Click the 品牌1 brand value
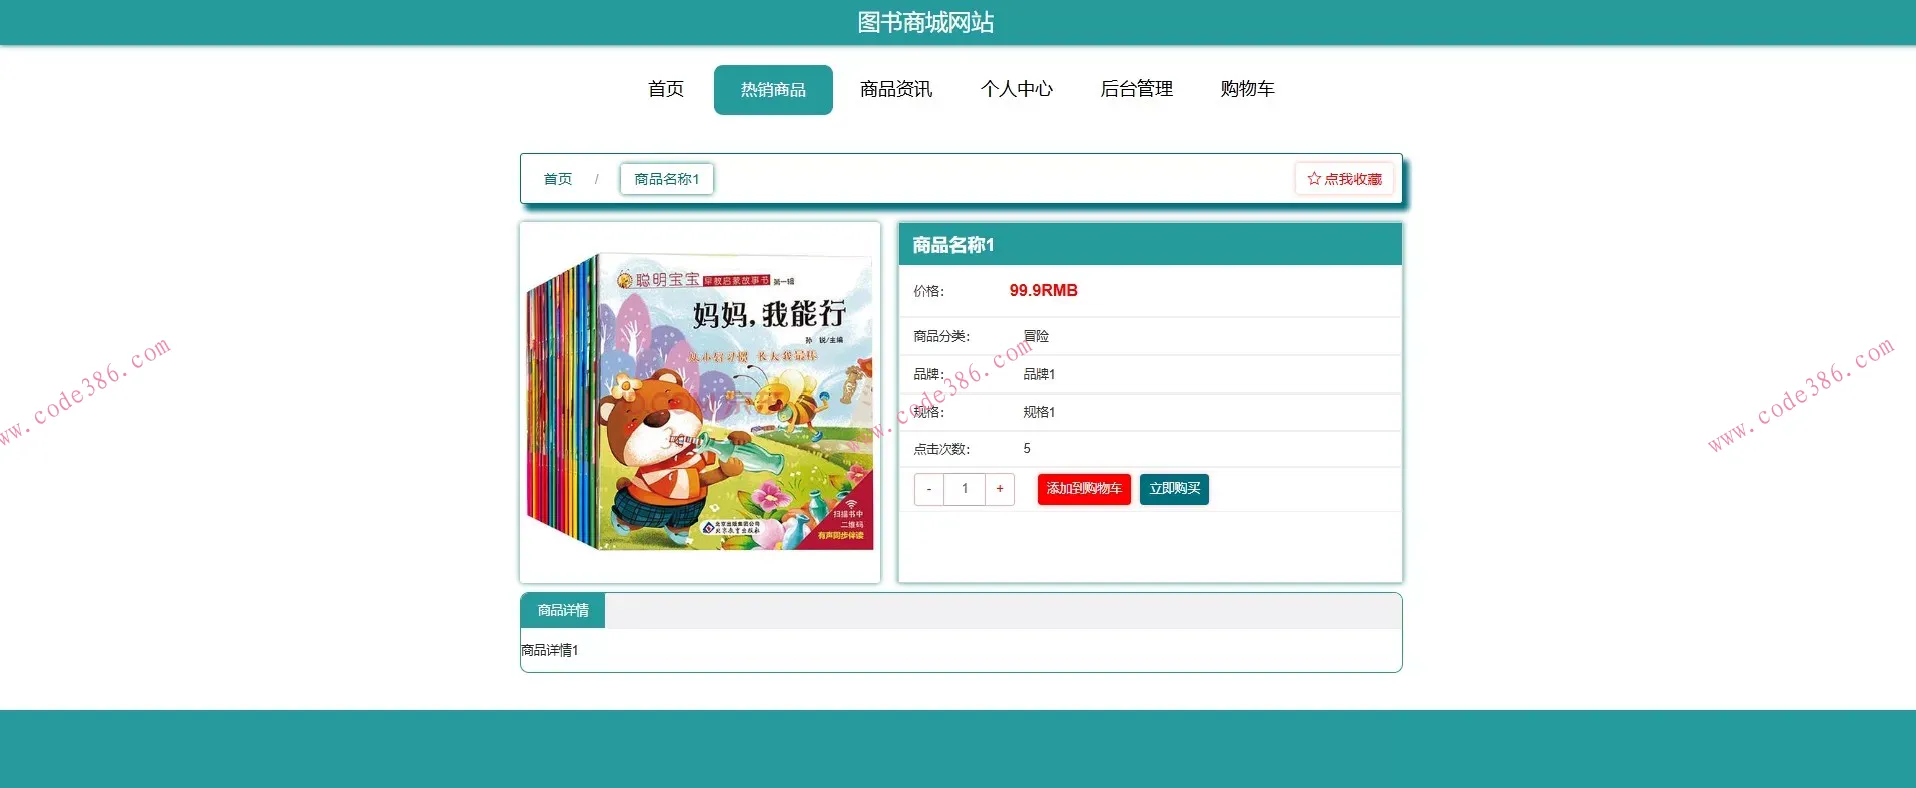Viewport: 1916px width, 788px height. pyautogui.click(x=1039, y=374)
